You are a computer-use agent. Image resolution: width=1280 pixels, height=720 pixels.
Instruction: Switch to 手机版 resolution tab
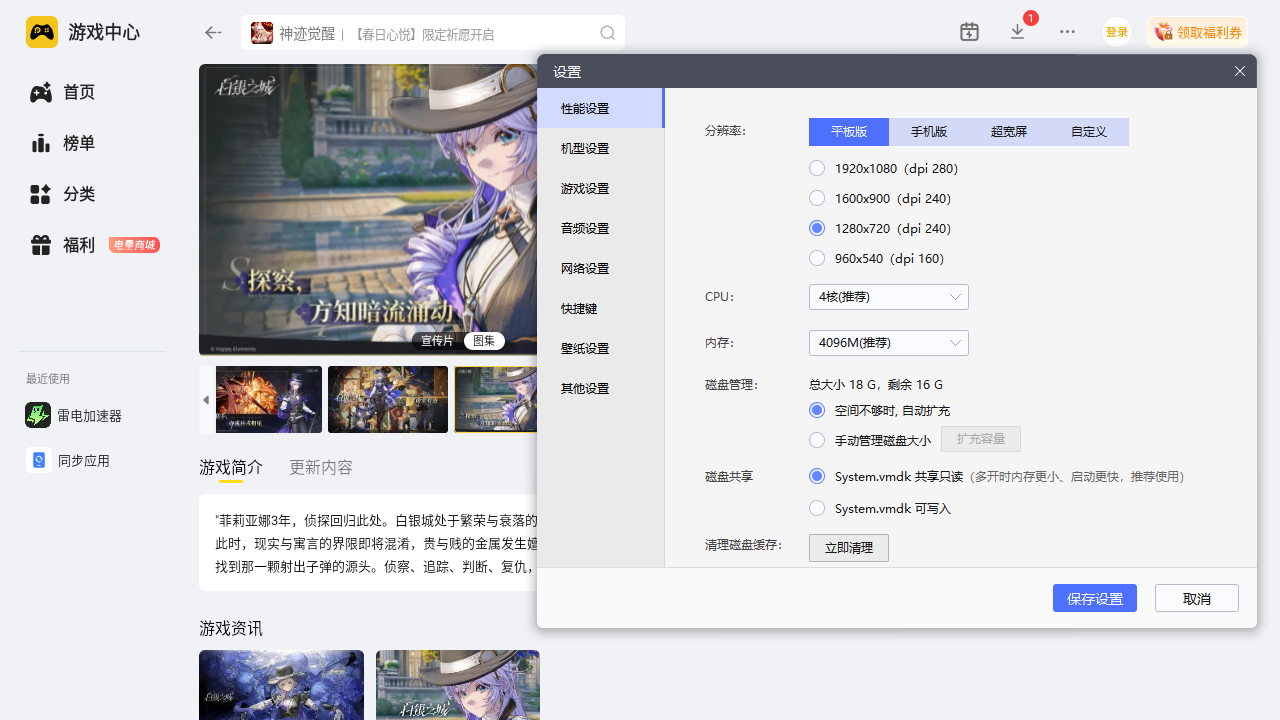coord(928,132)
